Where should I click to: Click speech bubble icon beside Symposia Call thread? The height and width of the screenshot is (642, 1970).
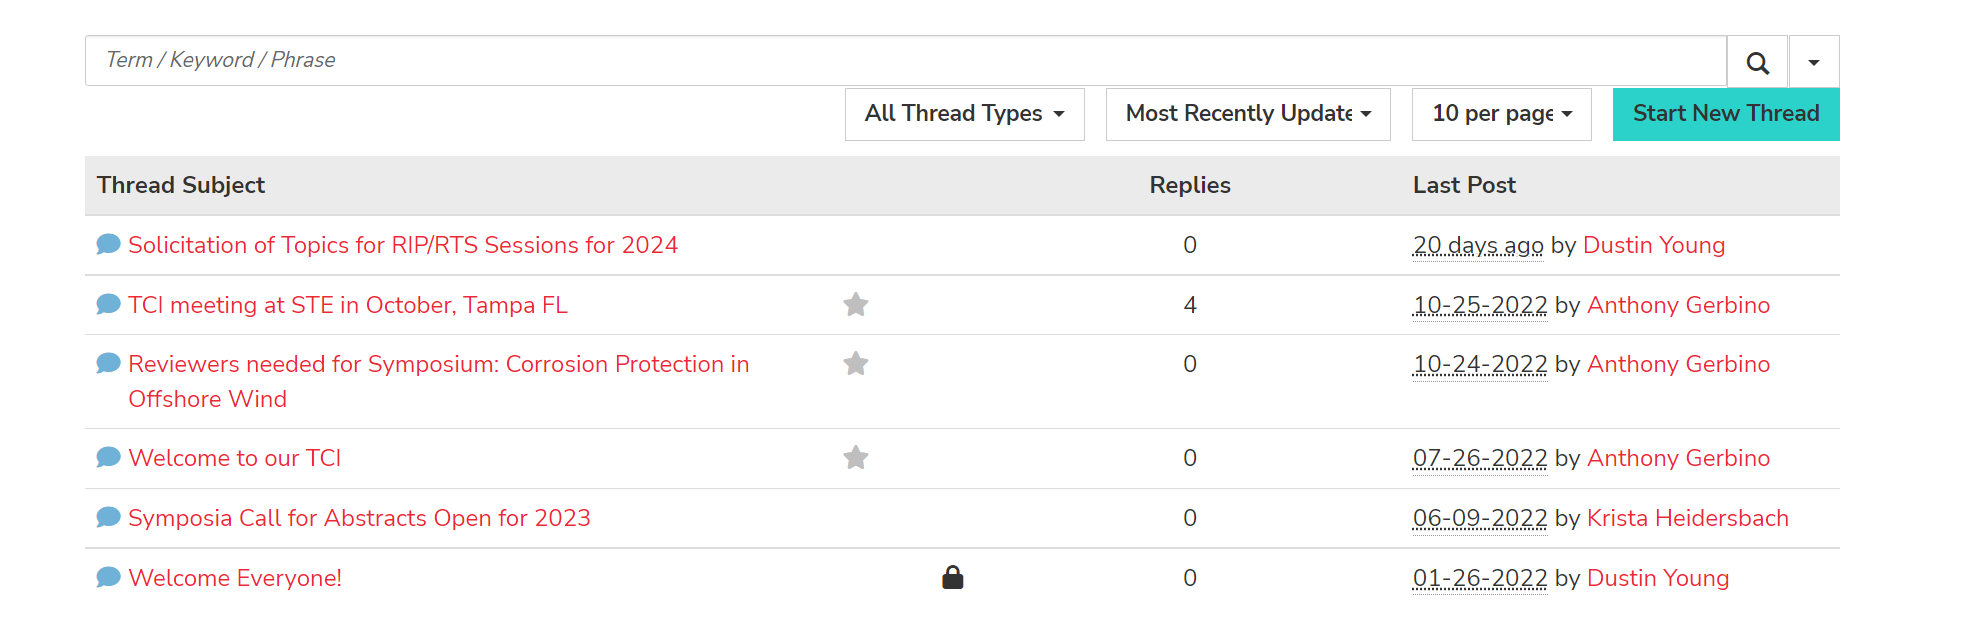[x=108, y=518]
